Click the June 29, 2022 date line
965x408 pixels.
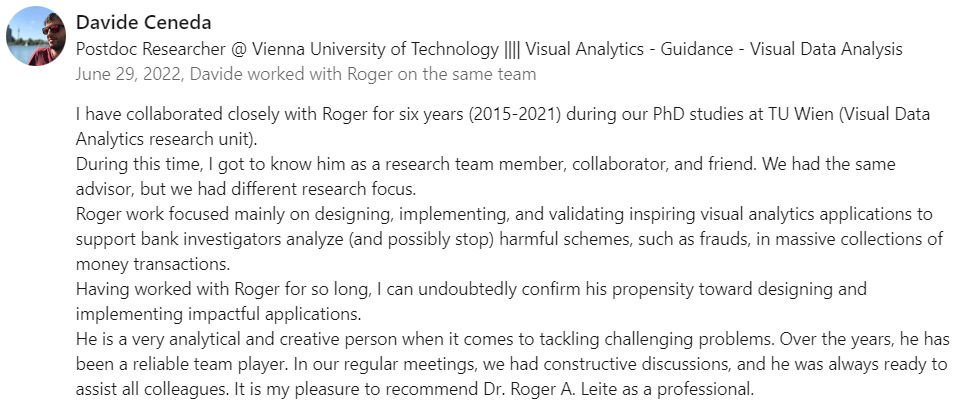pos(305,74)
